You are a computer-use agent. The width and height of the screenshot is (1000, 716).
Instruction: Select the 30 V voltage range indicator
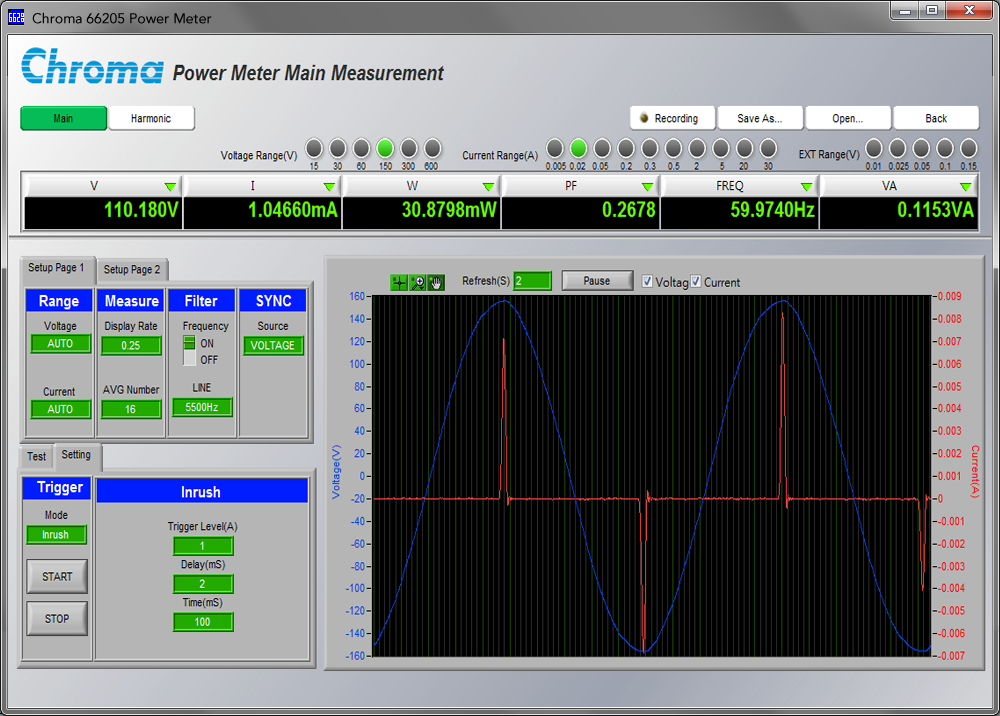click(x=337, y=149)
